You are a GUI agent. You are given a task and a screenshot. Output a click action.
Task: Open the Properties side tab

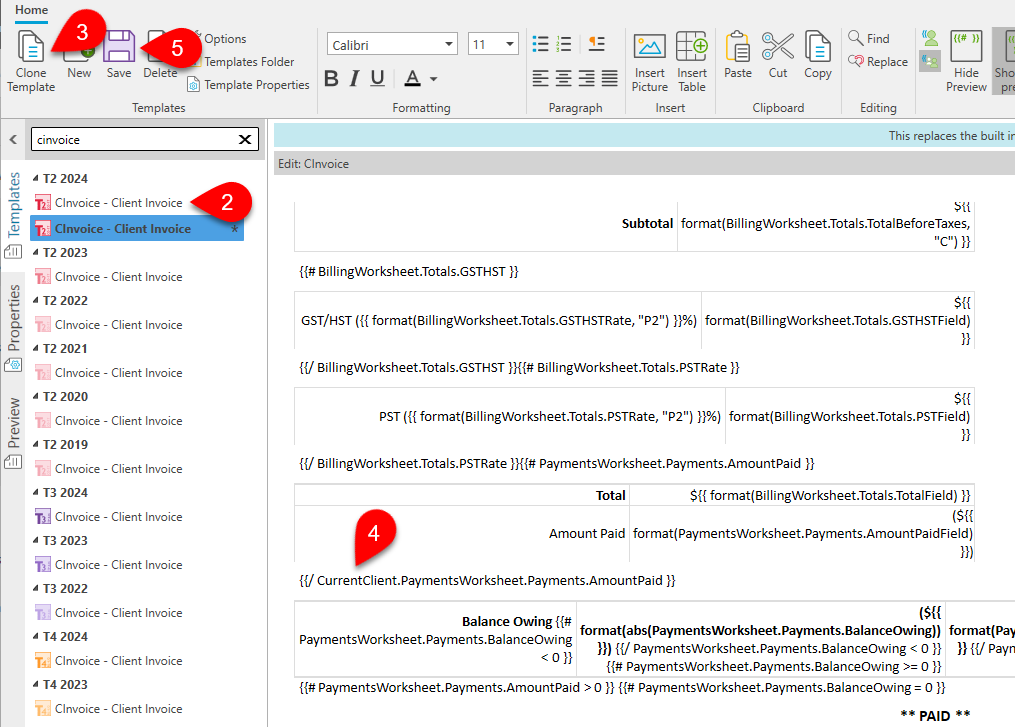point(14,327)
